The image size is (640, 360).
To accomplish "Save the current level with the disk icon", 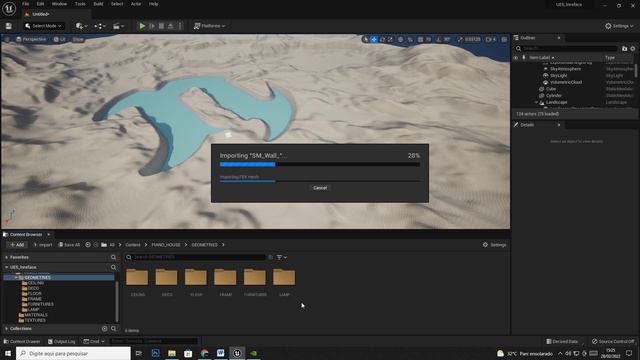I will 9,26.
